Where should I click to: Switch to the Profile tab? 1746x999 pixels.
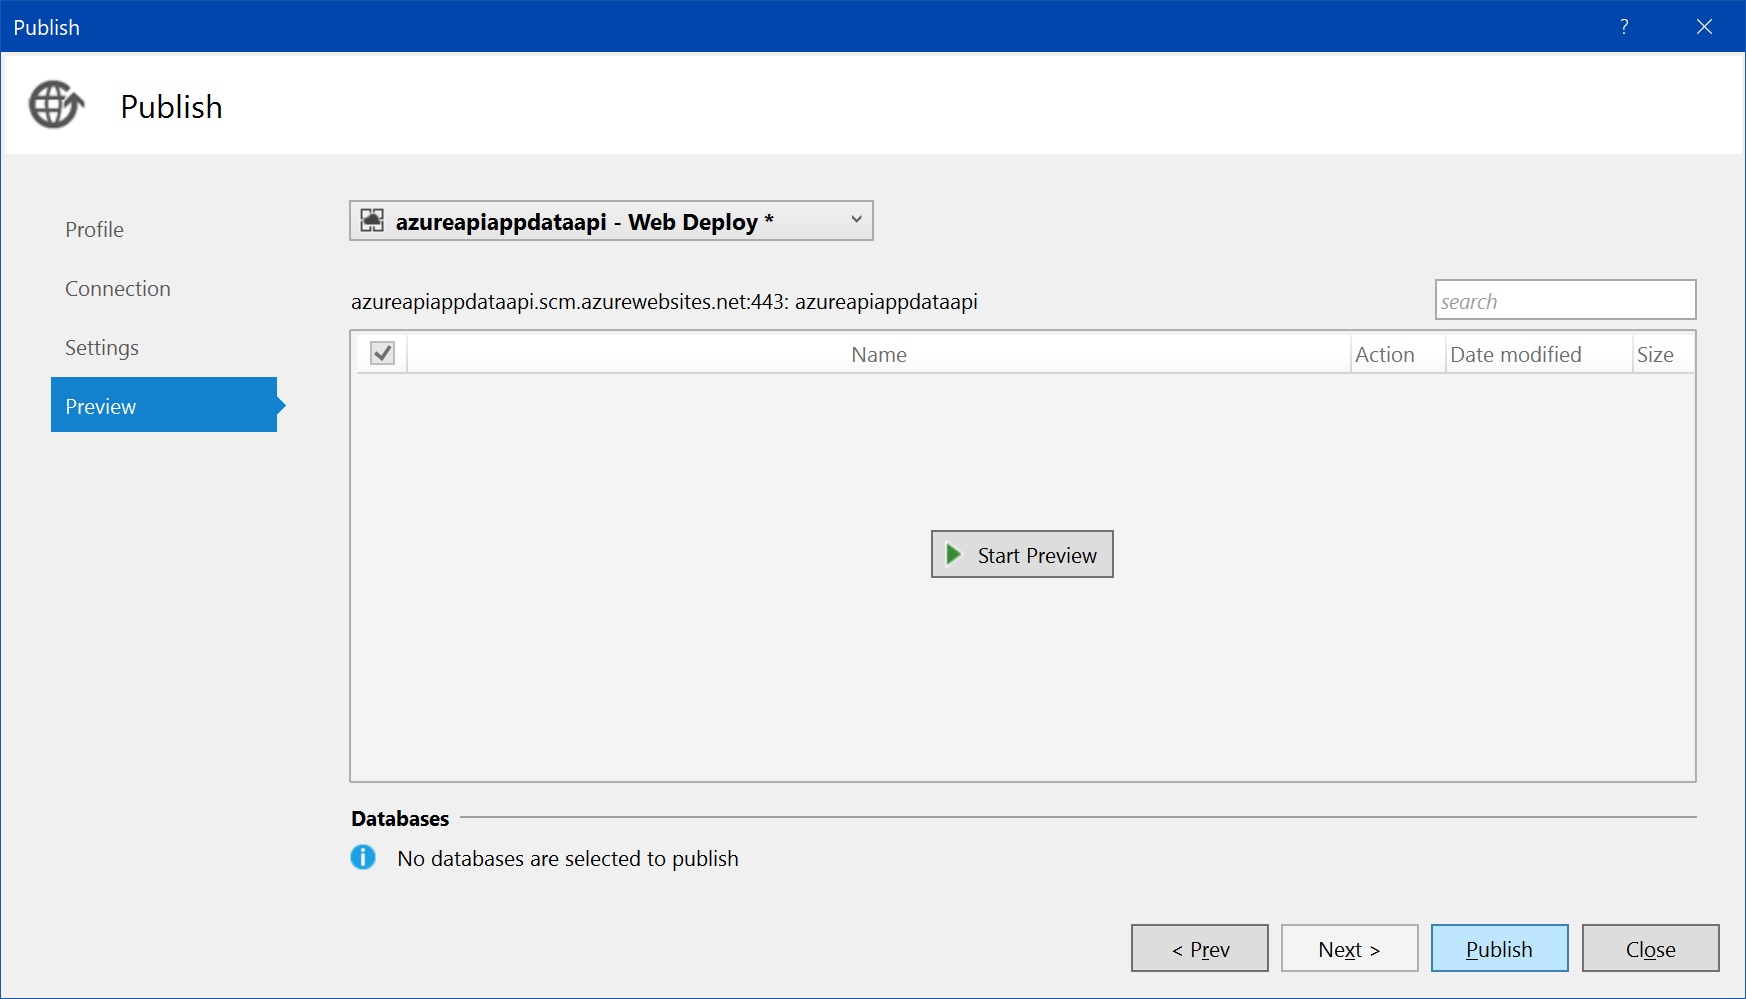(95, 230)
